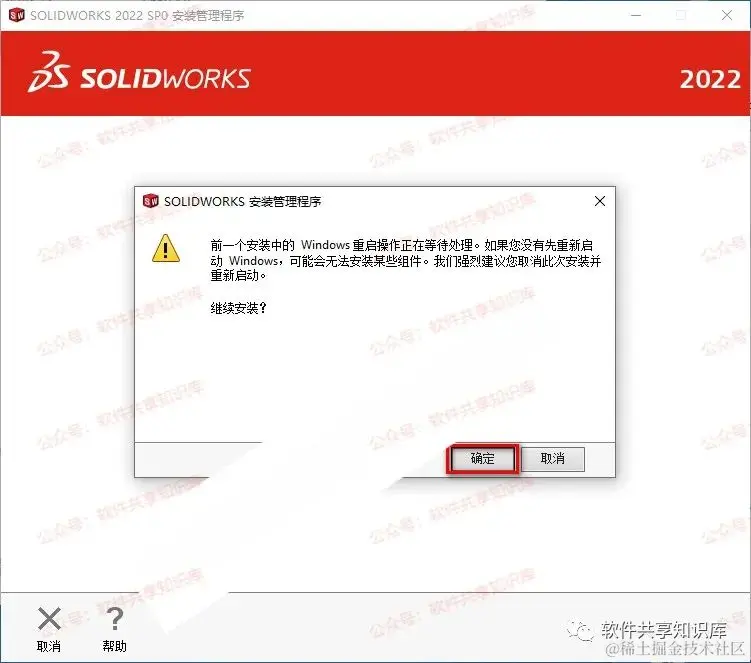Image resolution: width=751 pixels, height=663 pixels.
Task: Minimize the SOLIDWORKS 2022 SP0 installer window
Action: click(636, 15)
